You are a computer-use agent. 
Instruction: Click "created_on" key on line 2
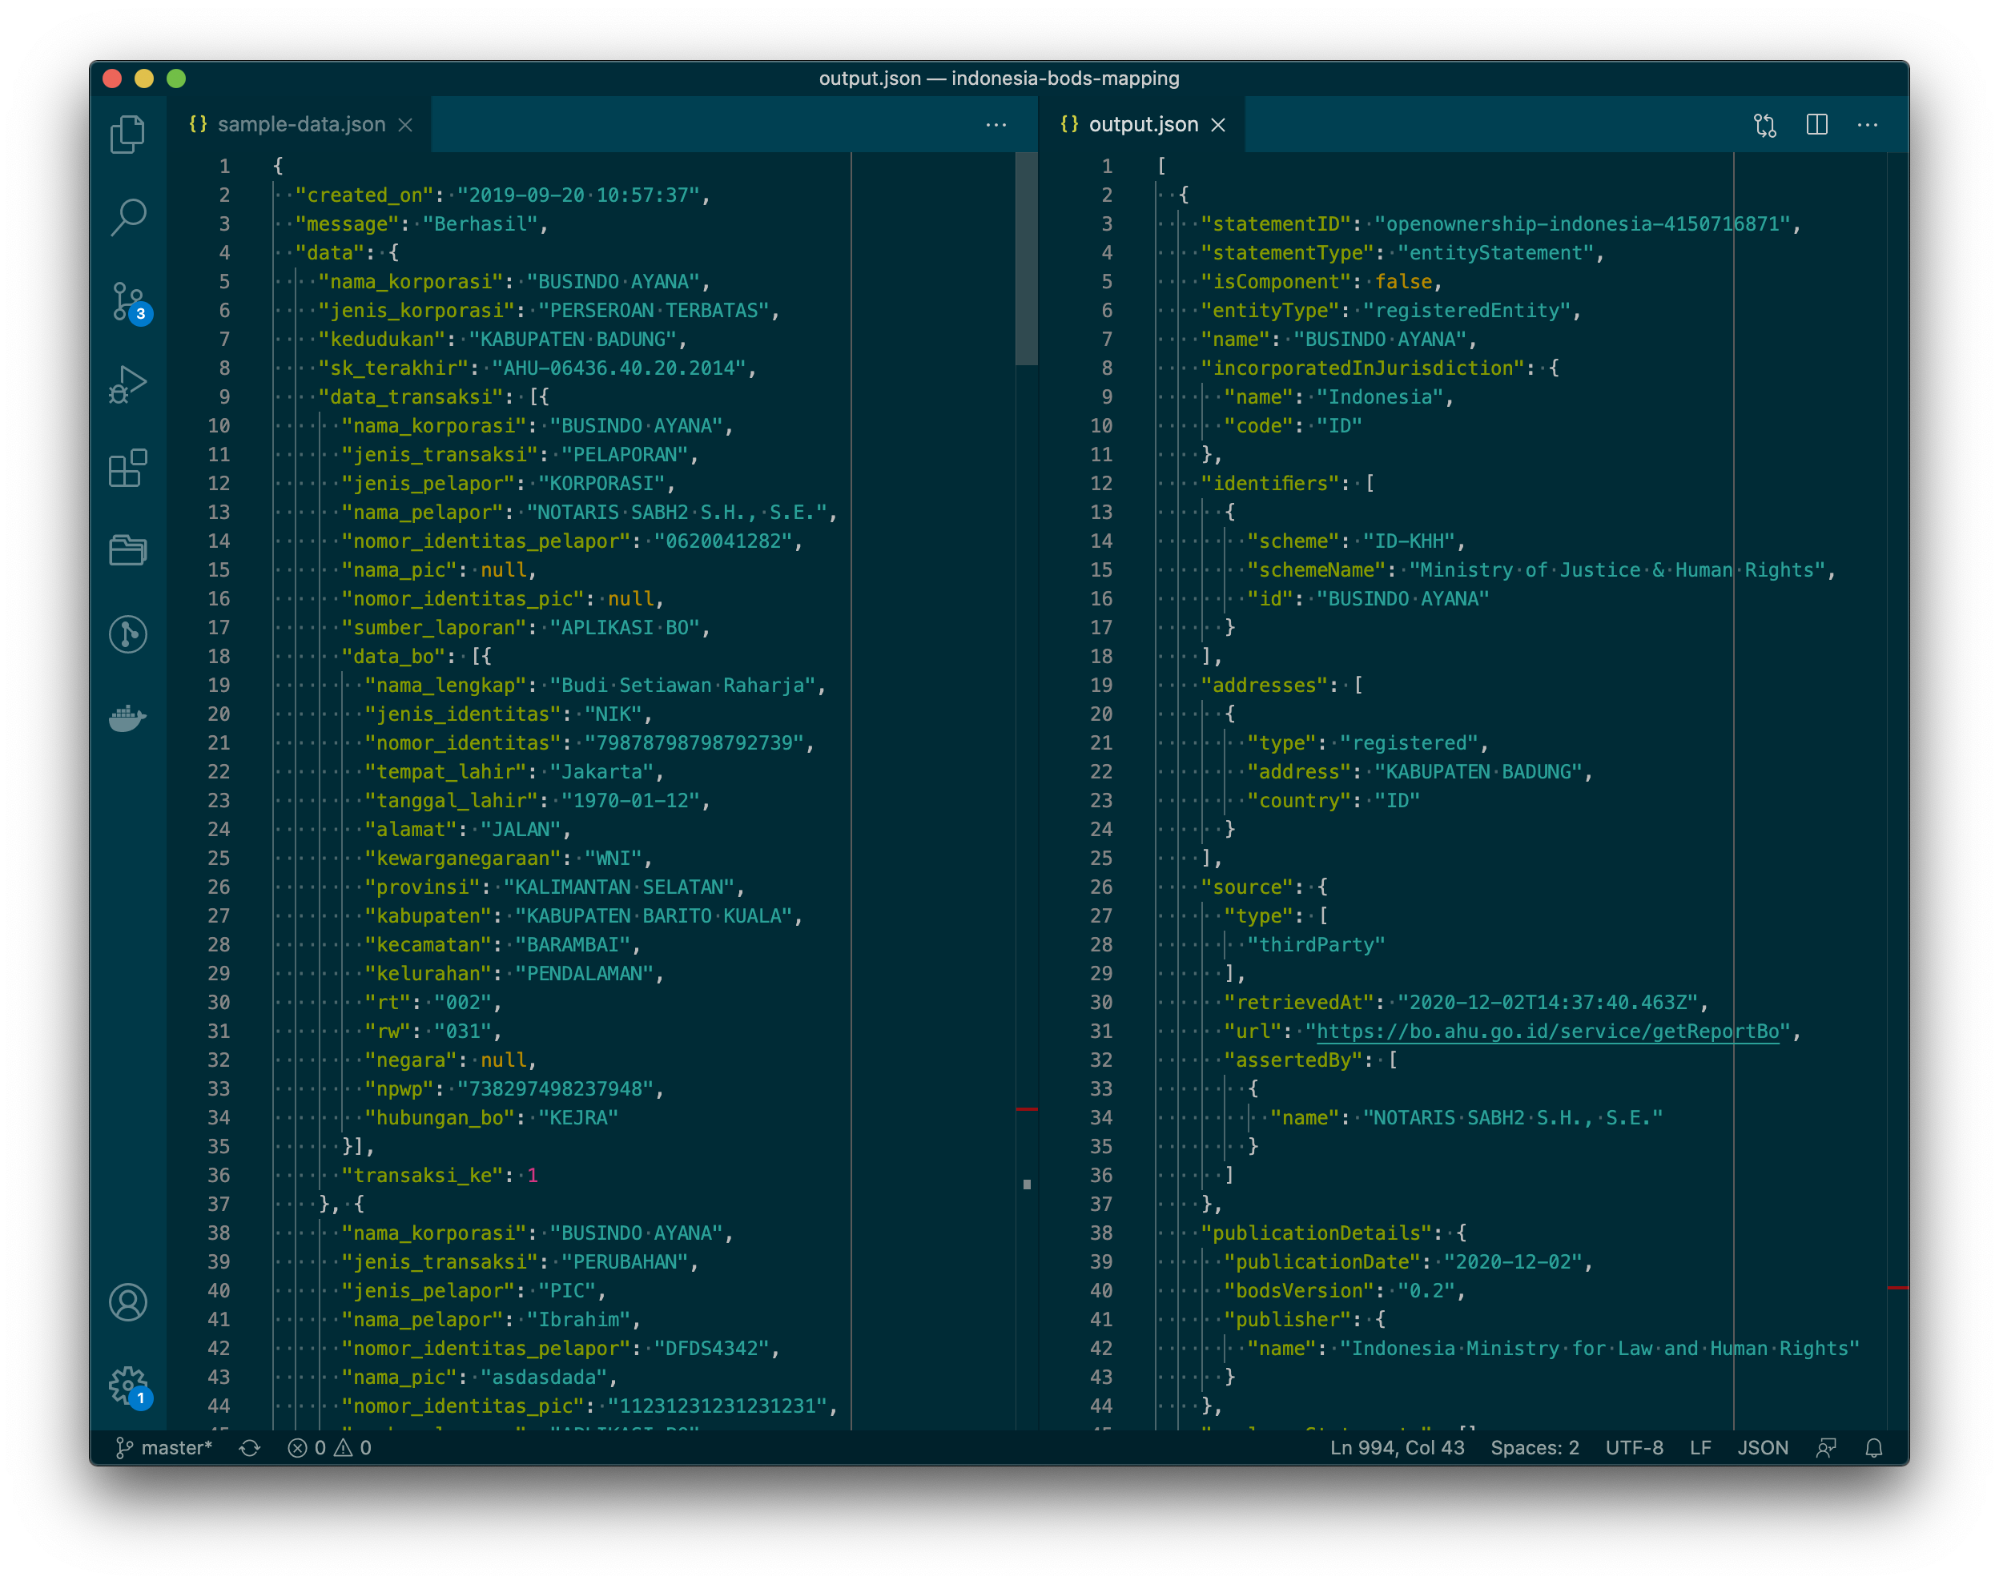click(x=364, y=195)
